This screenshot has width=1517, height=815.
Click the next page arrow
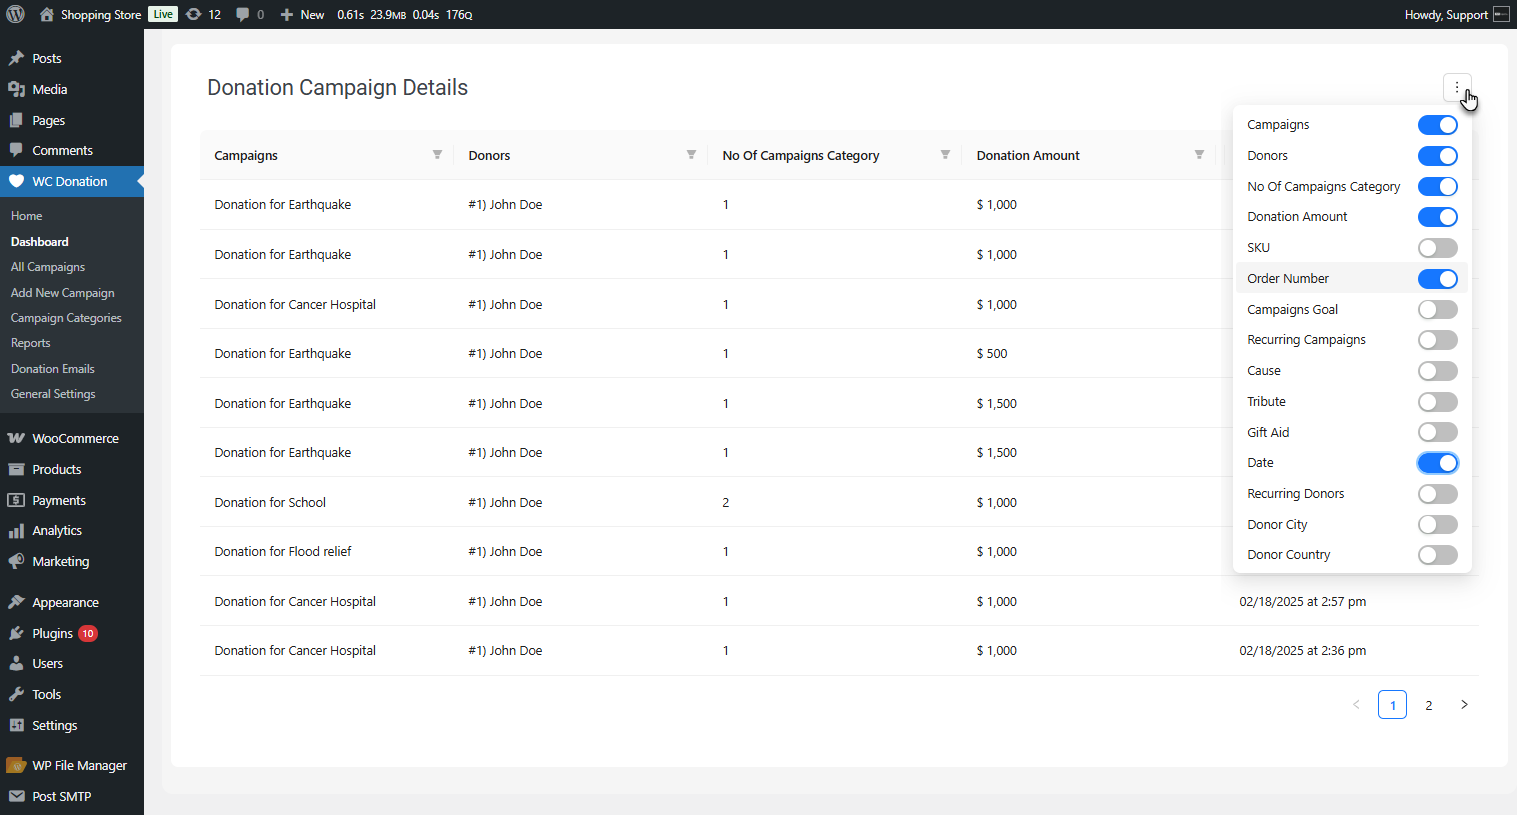1464,704
